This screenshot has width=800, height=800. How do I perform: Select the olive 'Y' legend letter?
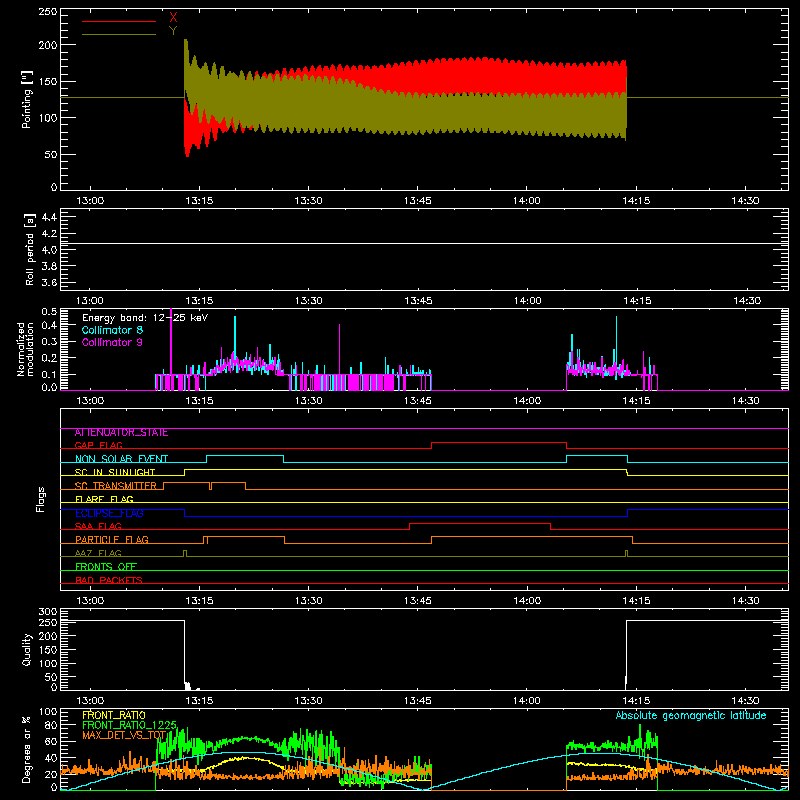coord(173,31)
